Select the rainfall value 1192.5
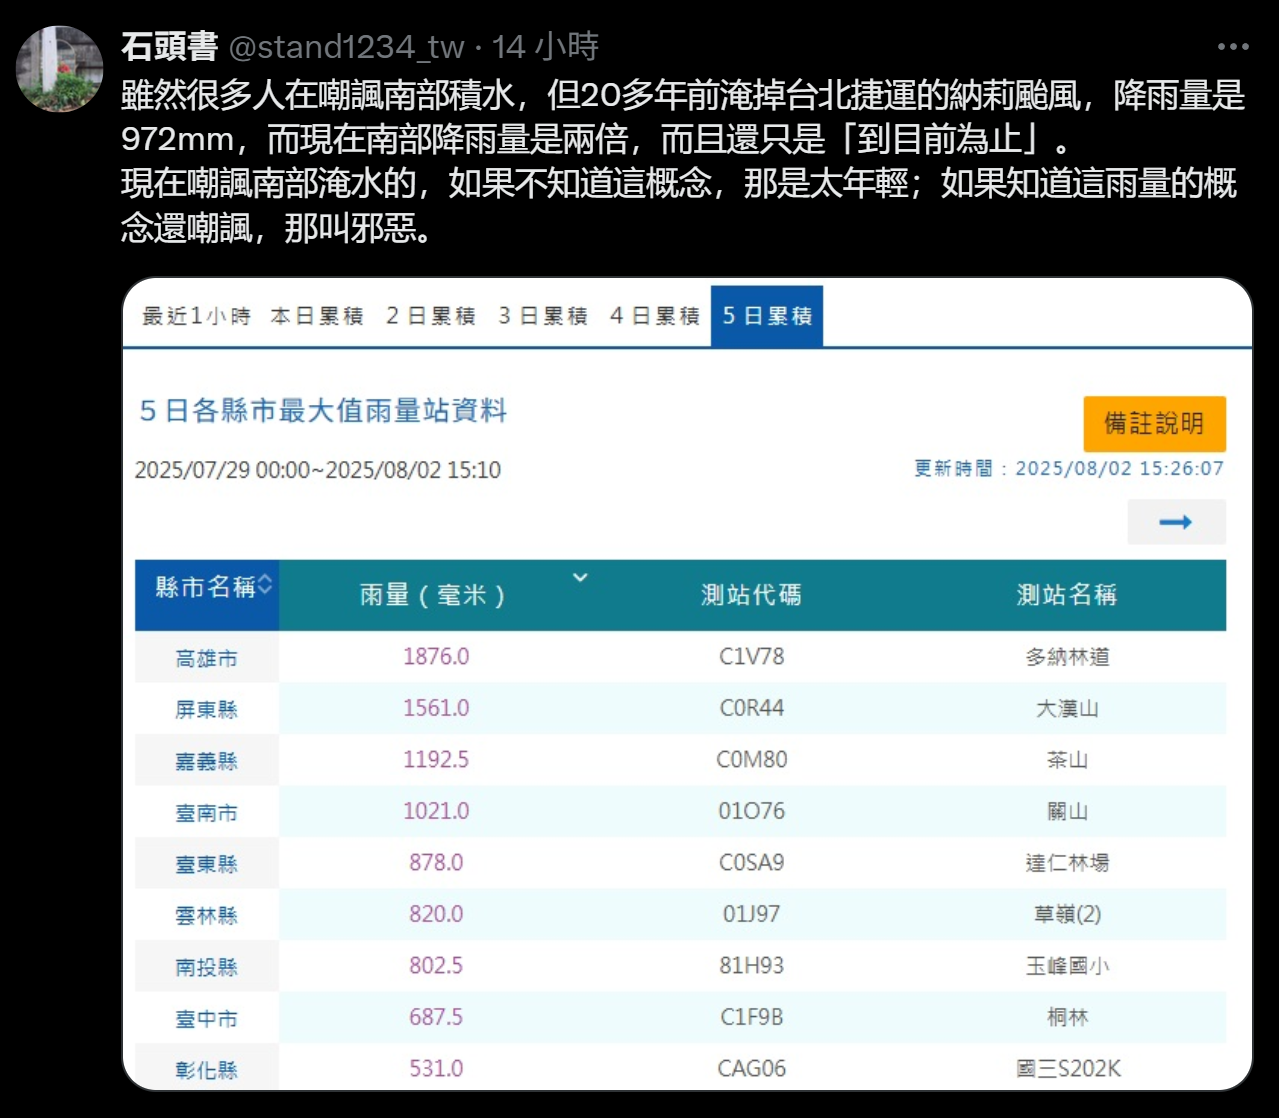The image size is (1279, 1118). click(436, 759)
